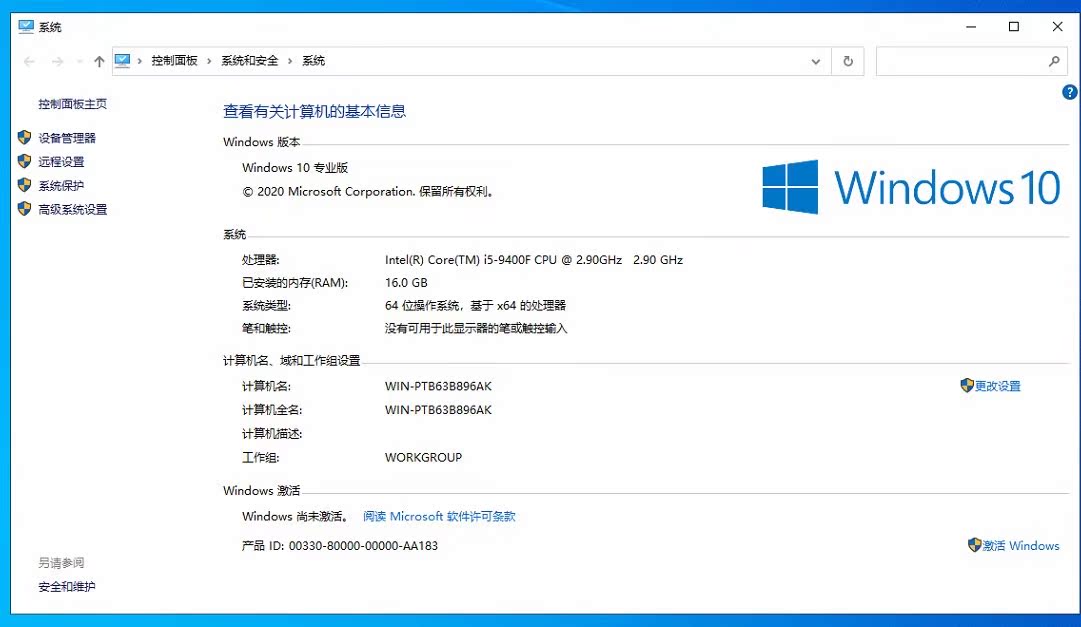Go up one level with up arrow
The height and width of the screenshot is (627, 1081).
coord(99,61)
